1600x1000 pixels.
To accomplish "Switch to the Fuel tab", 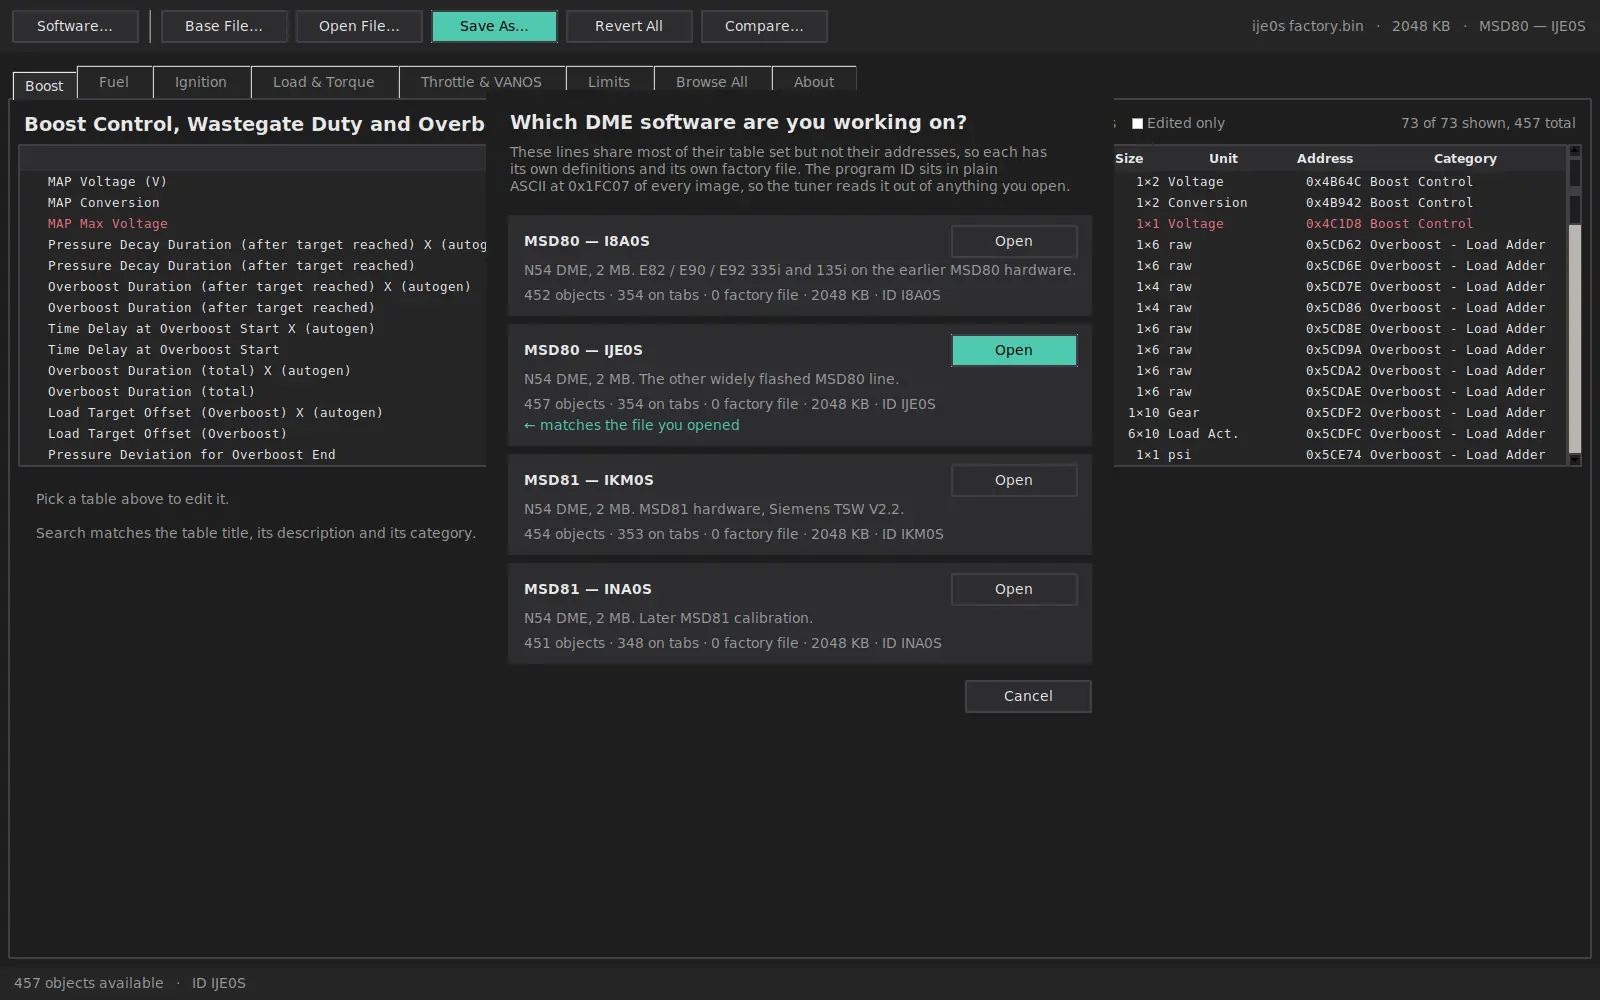I will [114, 82].
